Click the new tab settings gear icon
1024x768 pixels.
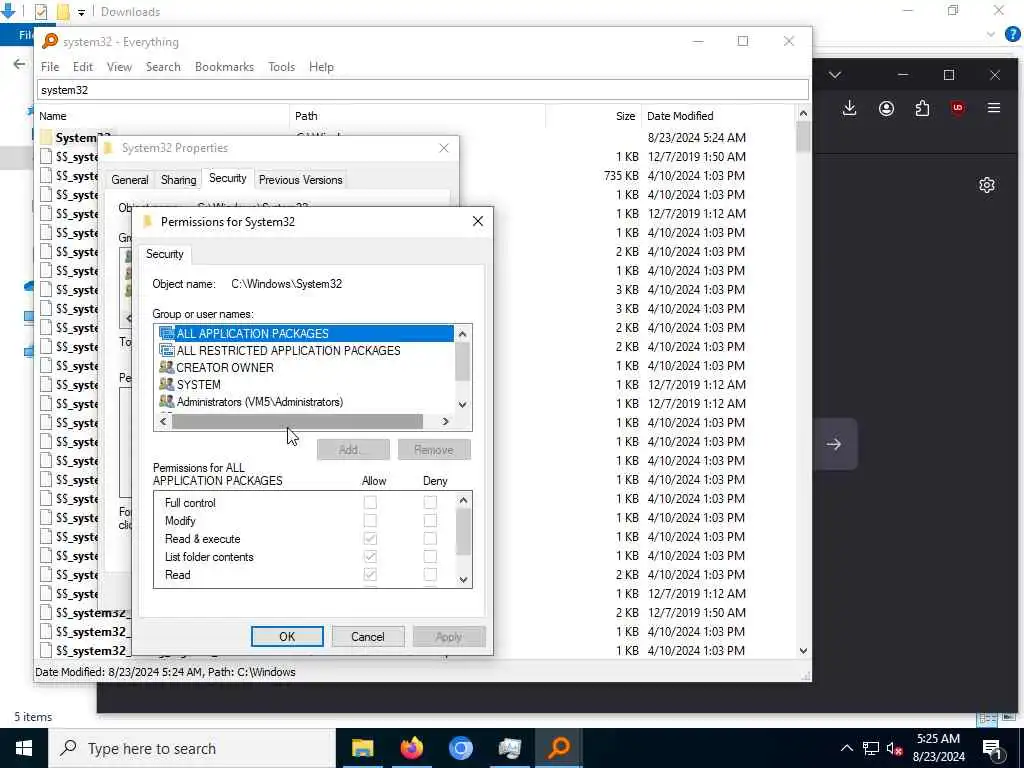click(x=987, y=185)
